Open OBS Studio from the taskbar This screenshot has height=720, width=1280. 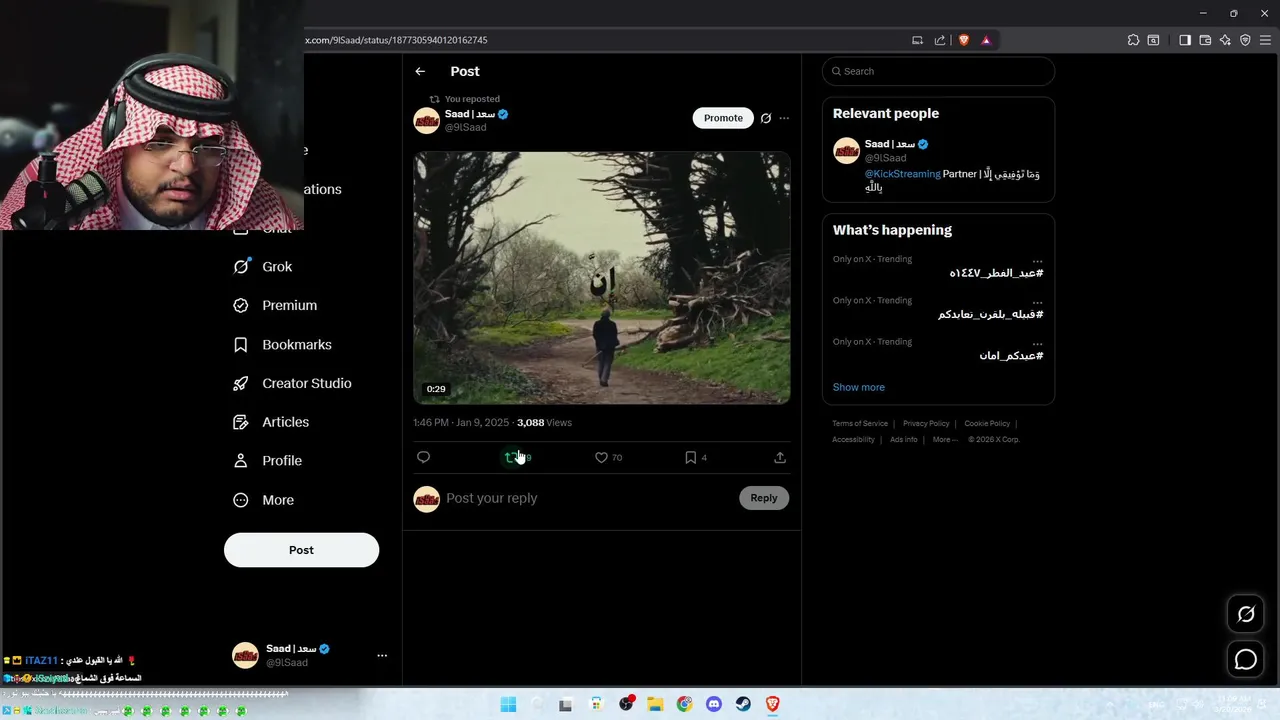(x=626, y=704)
